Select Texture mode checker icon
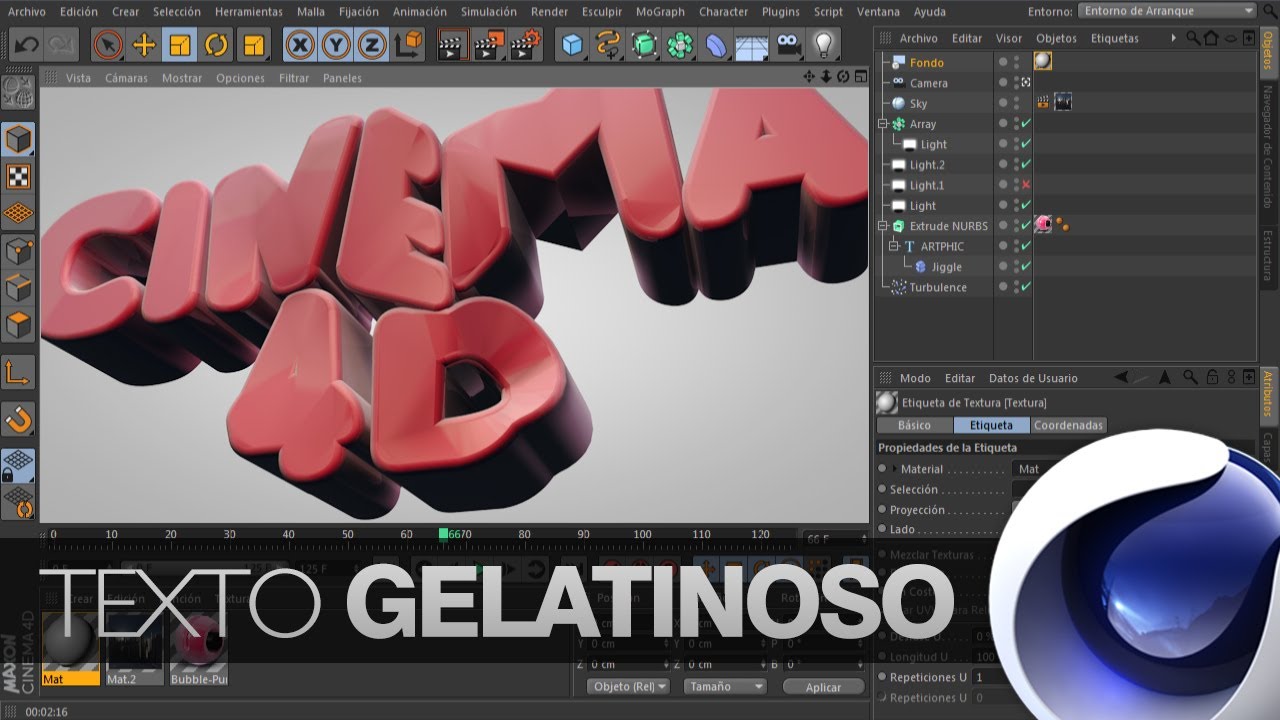The width and height of the screenshot is (1280, 720). tap(19, 176)
